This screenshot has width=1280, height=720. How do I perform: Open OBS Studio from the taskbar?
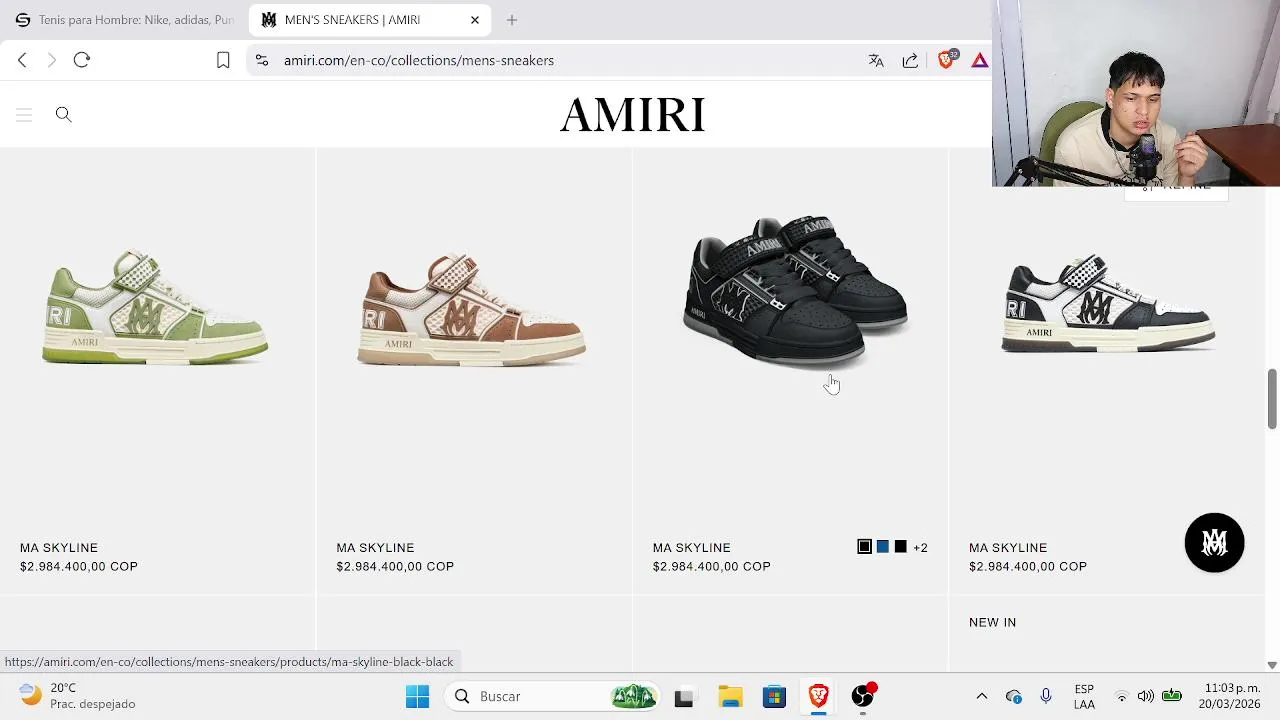pyautogui.click(x=863, y=696)
